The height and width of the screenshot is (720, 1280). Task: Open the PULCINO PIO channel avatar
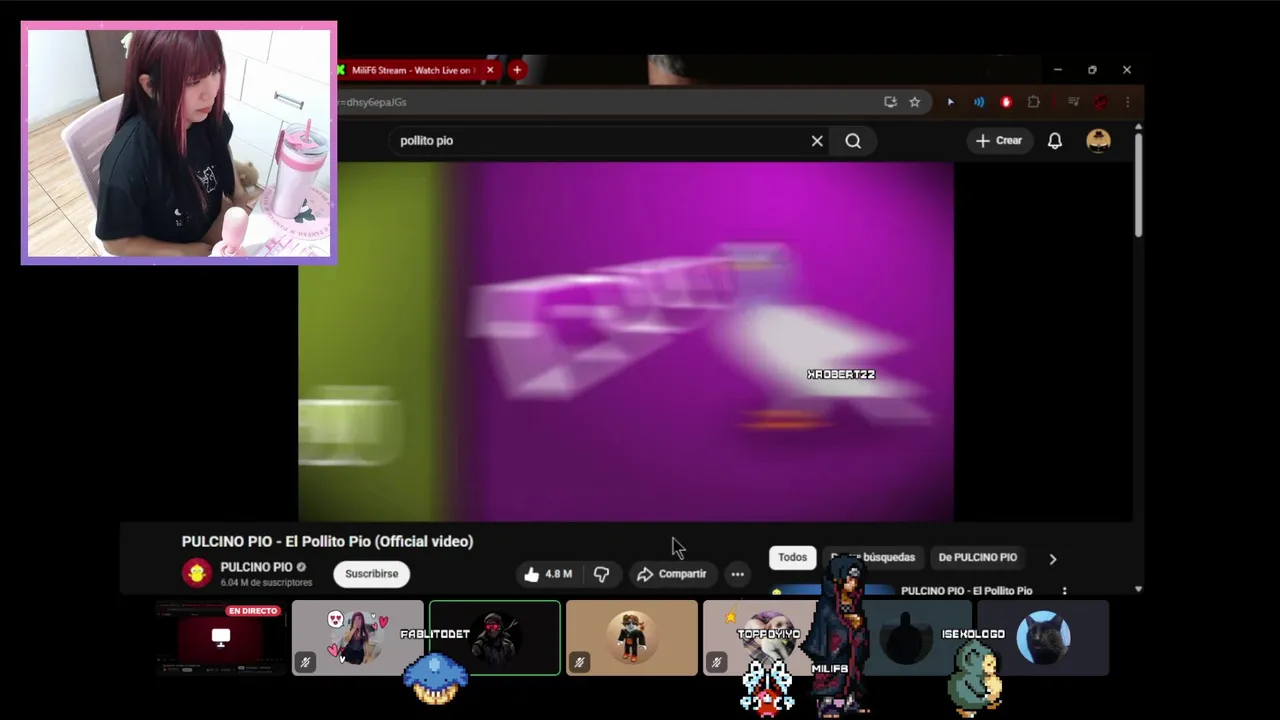(x=197, y=573)
